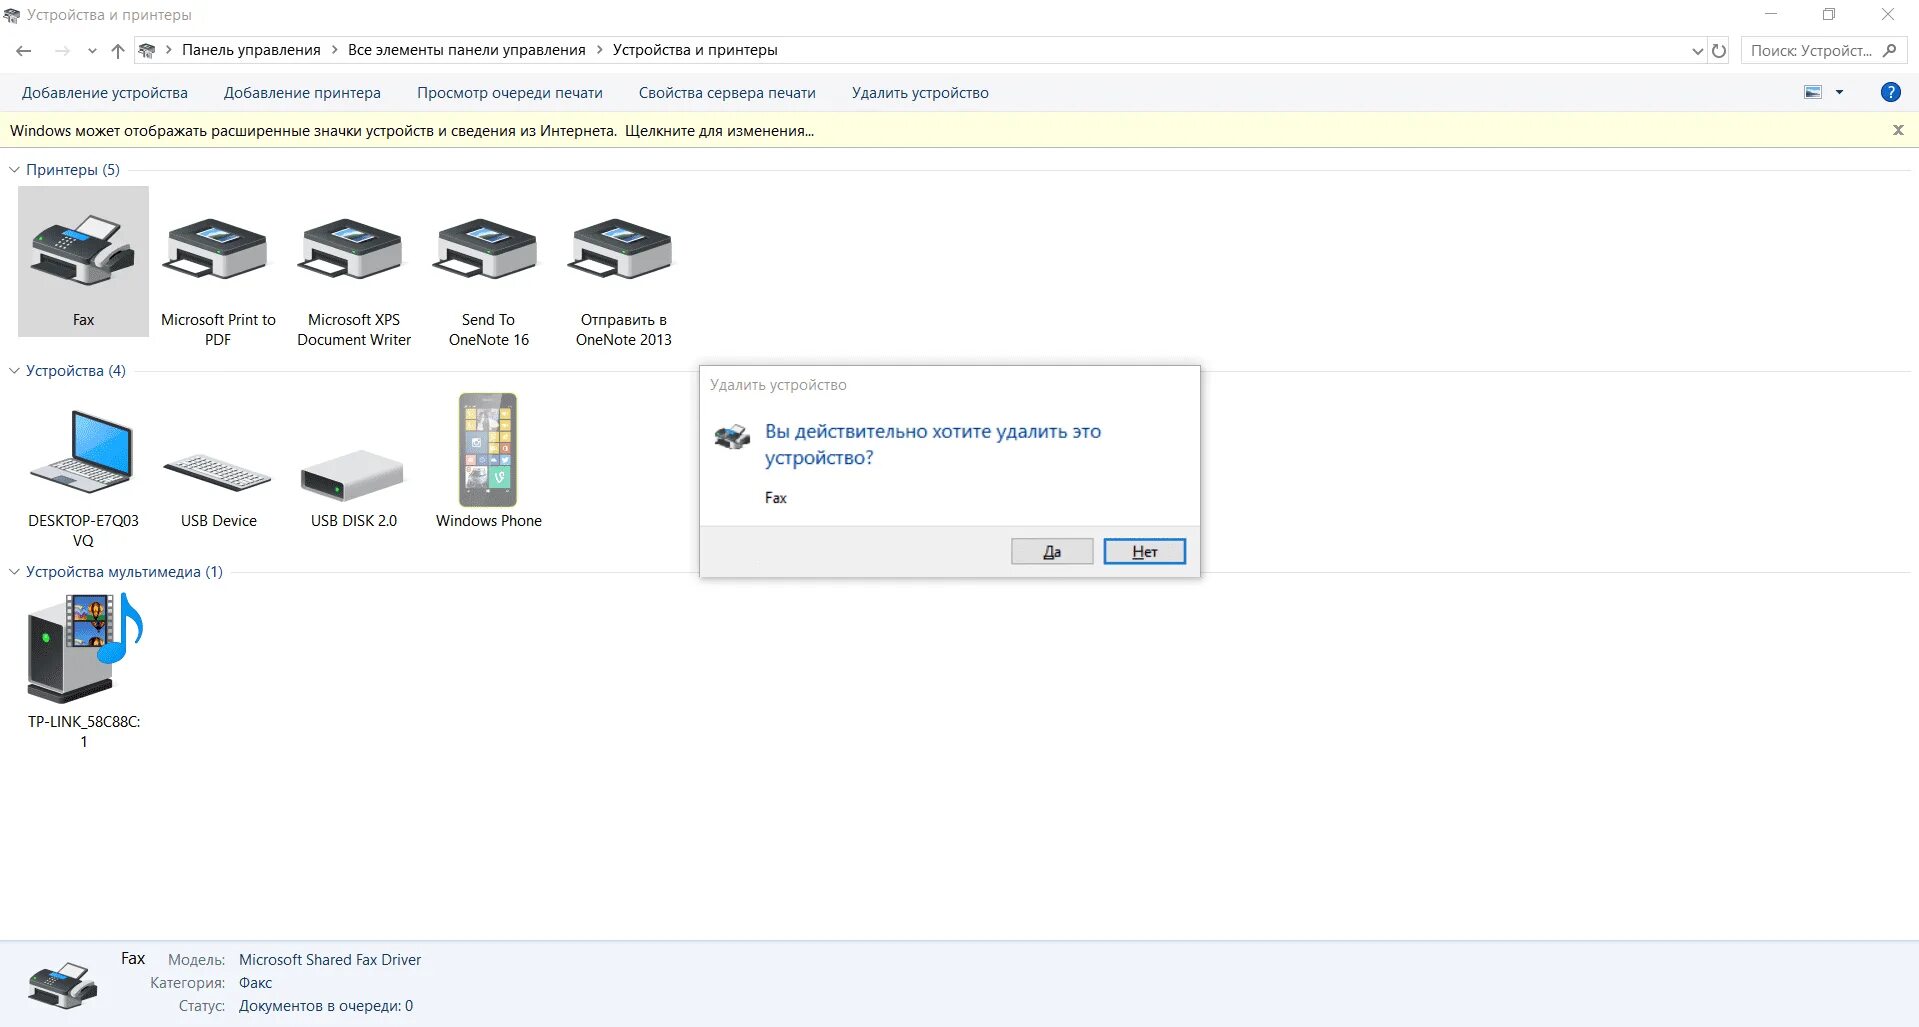1919x1027 pixels.
Task: Change the view layout icon
Action: pos(1813,92)
